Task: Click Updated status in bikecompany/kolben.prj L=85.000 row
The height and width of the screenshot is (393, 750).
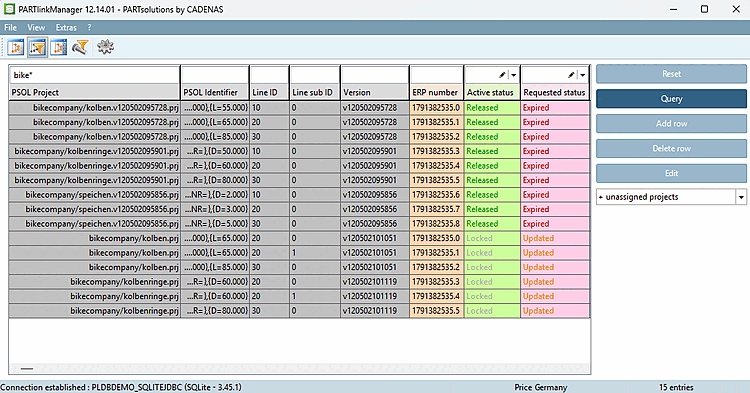Action: click(x=555, y=267)
